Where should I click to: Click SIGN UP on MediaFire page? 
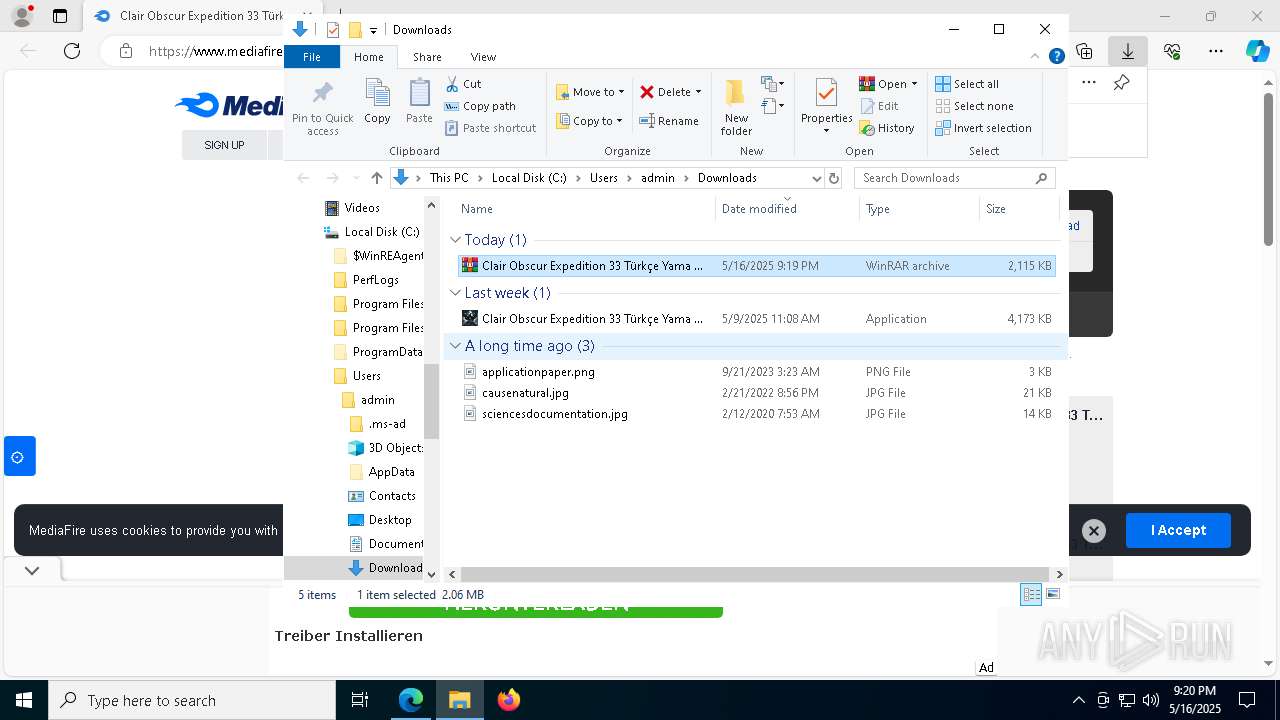224,145
